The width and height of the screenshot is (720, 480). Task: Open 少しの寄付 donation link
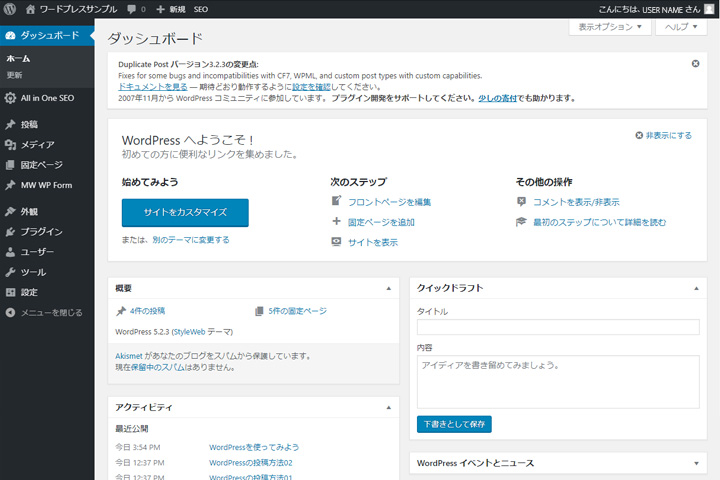click(498, 98)
